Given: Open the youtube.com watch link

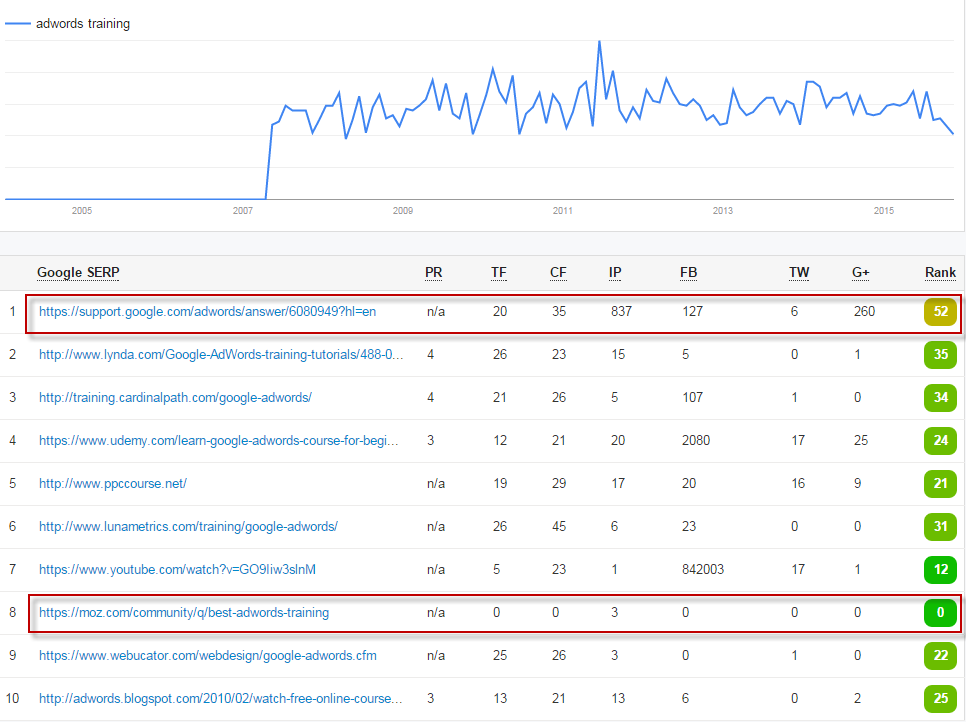Looking at the screenshot, I should 177,570.
